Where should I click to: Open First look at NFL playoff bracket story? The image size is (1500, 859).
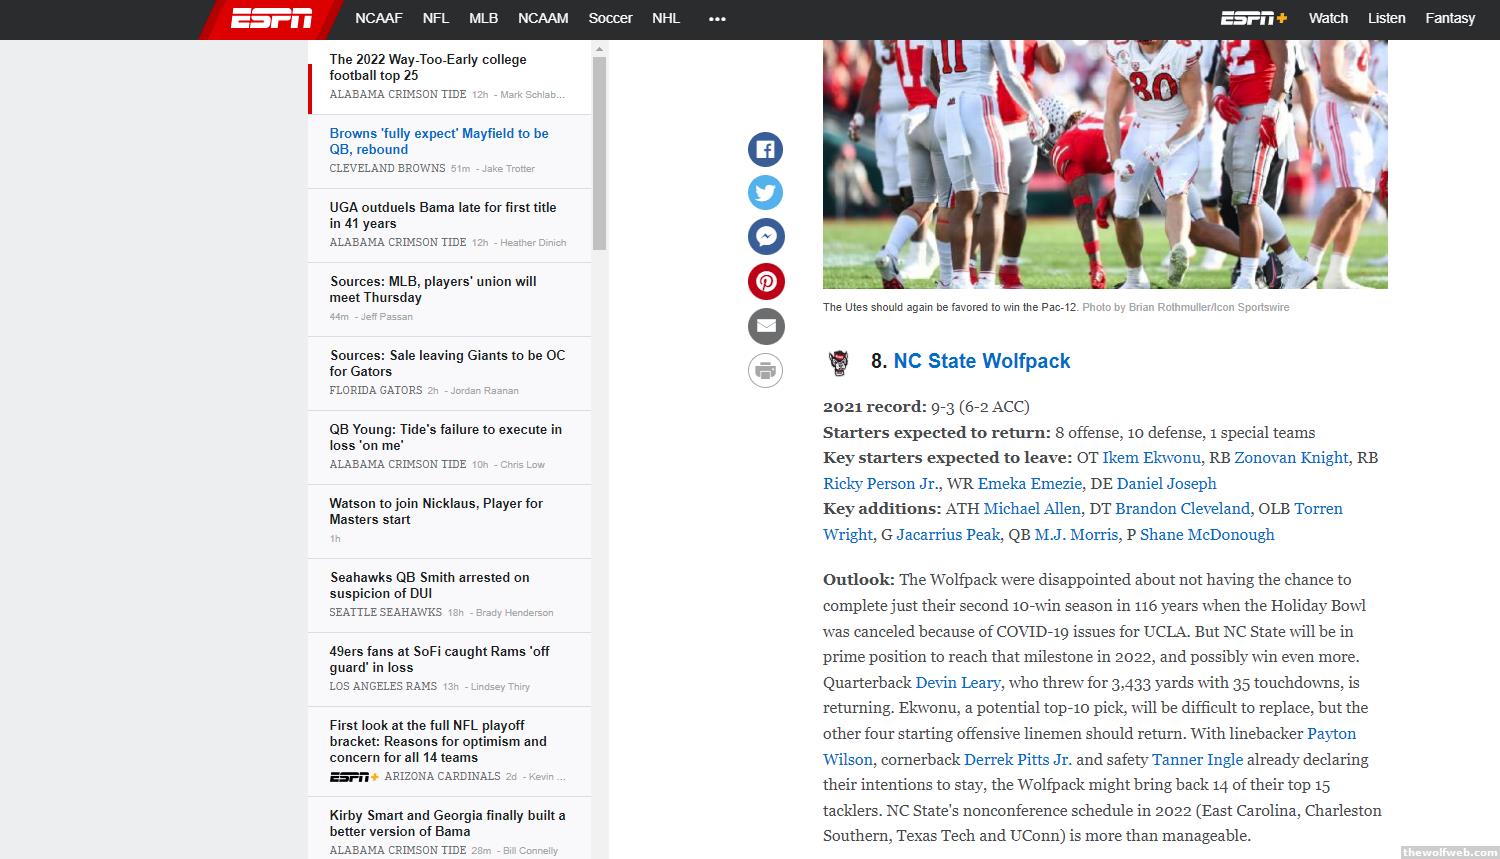click(x=438, y=741)
